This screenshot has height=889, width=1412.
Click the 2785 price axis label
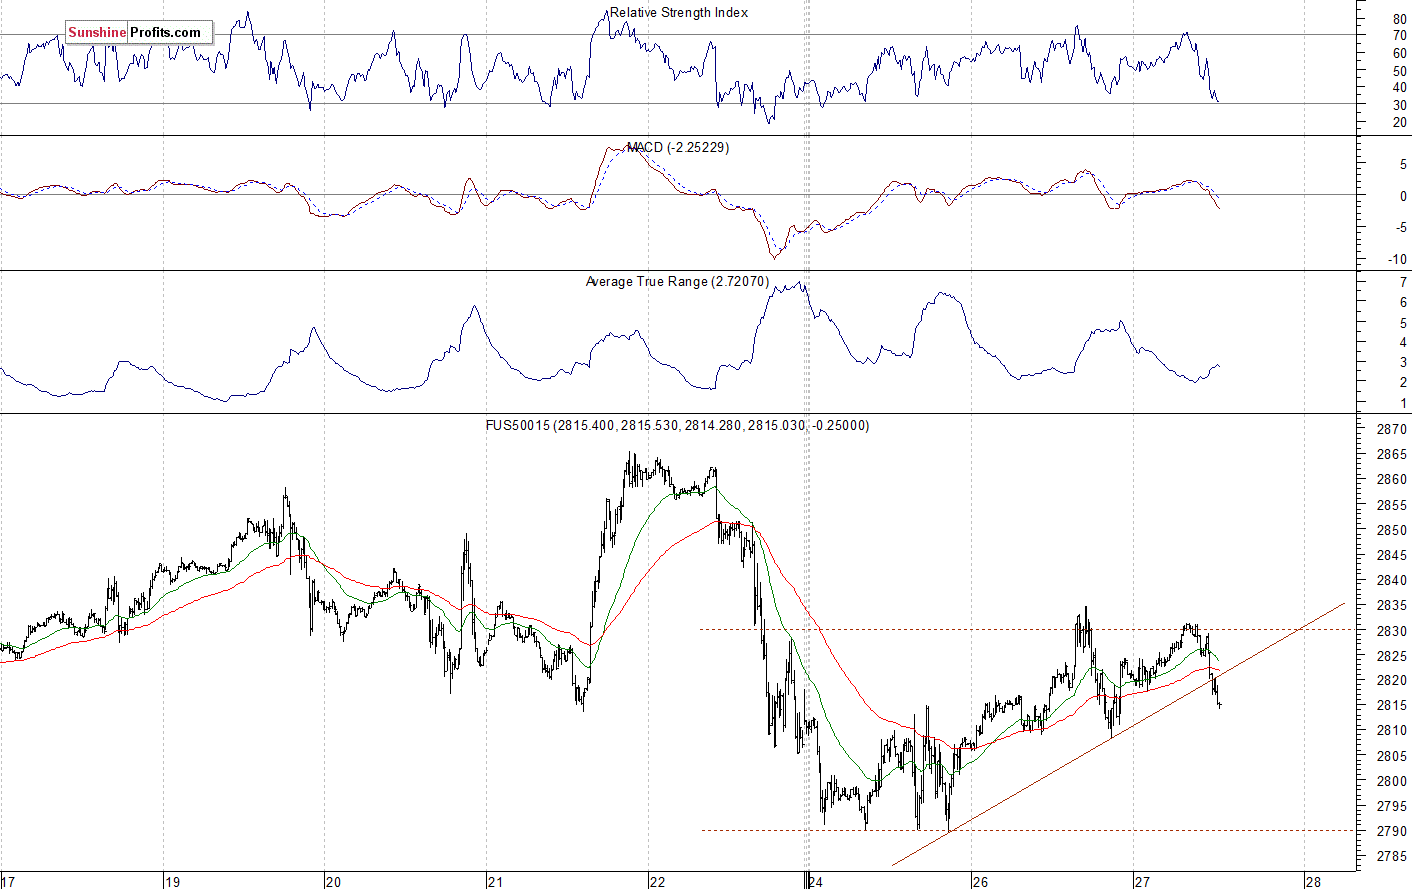(1391, 857)
